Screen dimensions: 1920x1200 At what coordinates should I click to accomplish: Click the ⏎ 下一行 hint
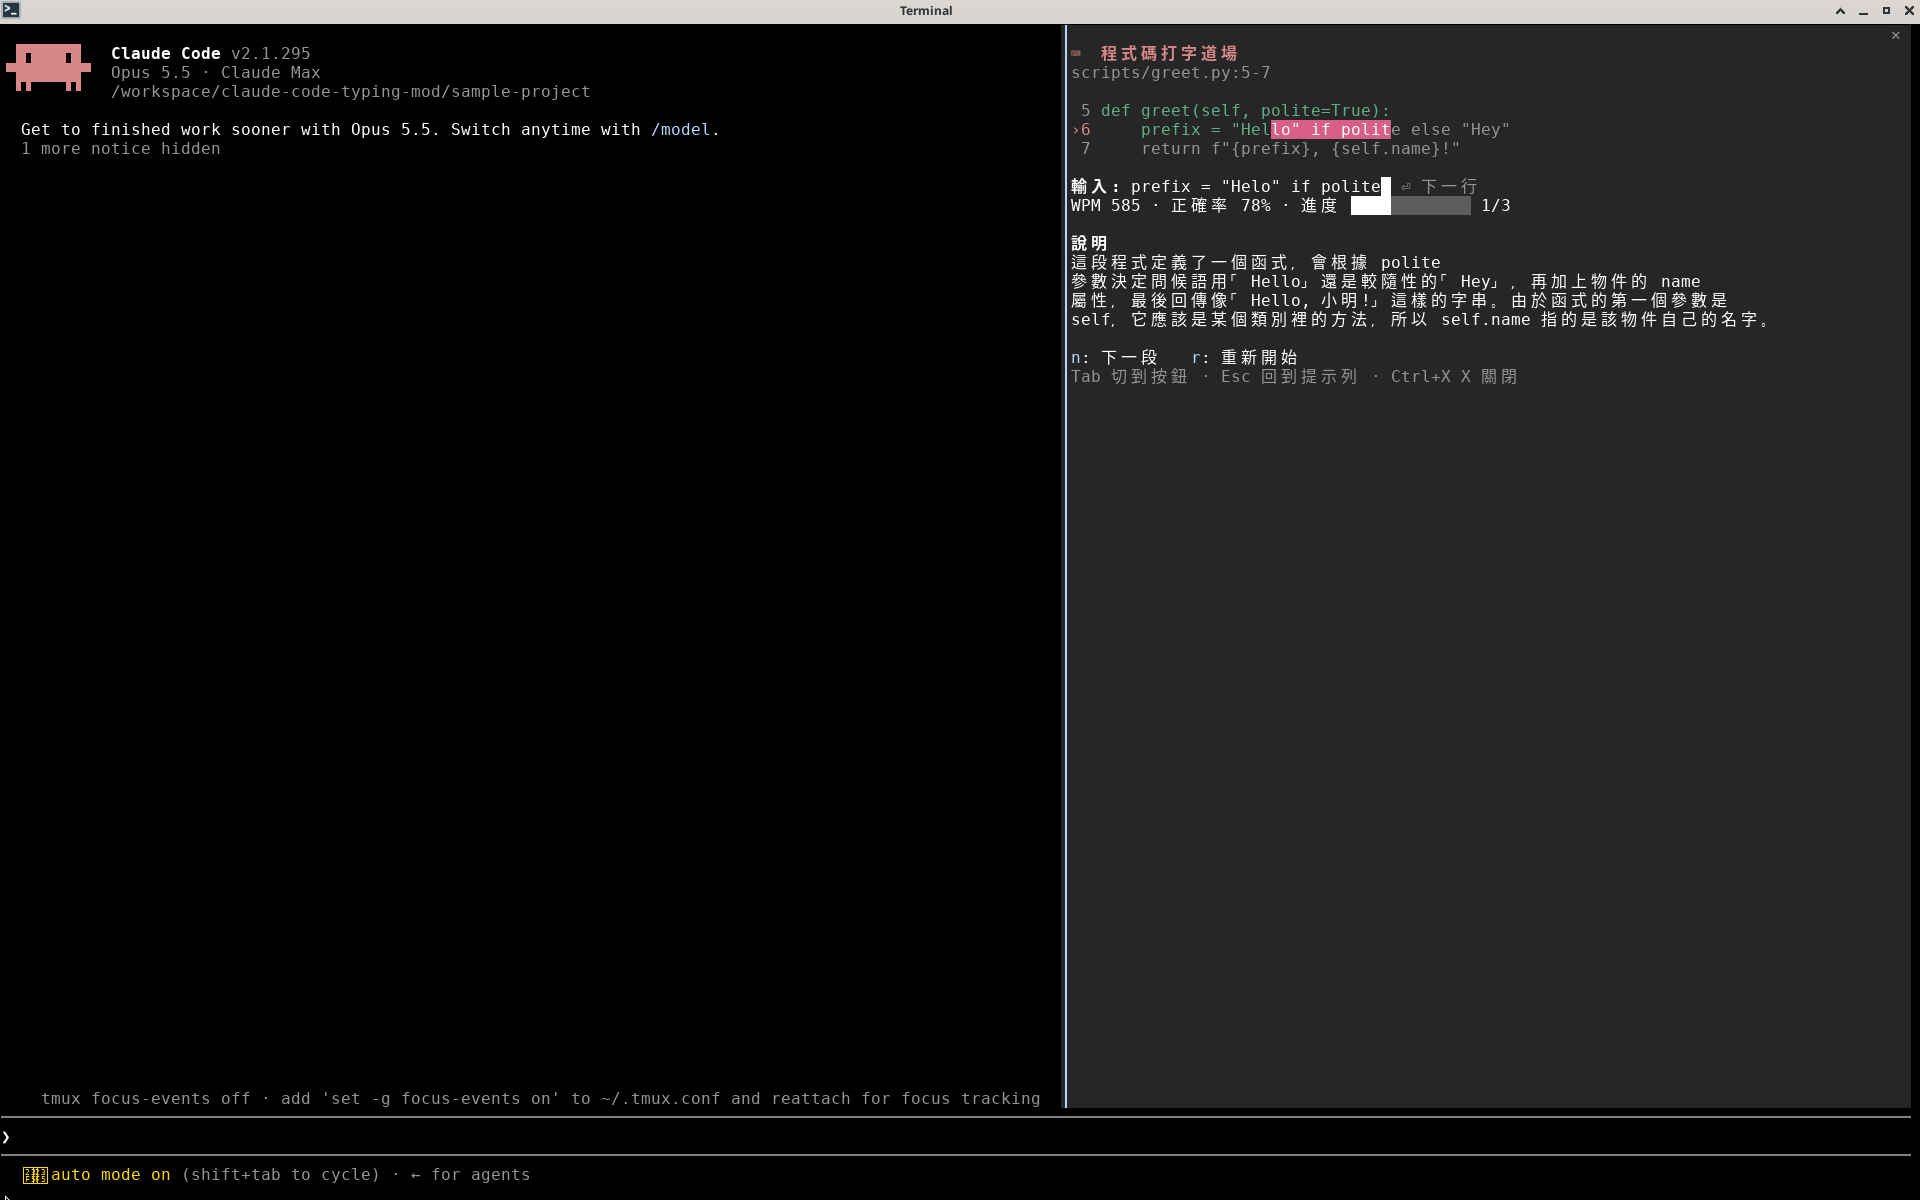coord(1439,187)
